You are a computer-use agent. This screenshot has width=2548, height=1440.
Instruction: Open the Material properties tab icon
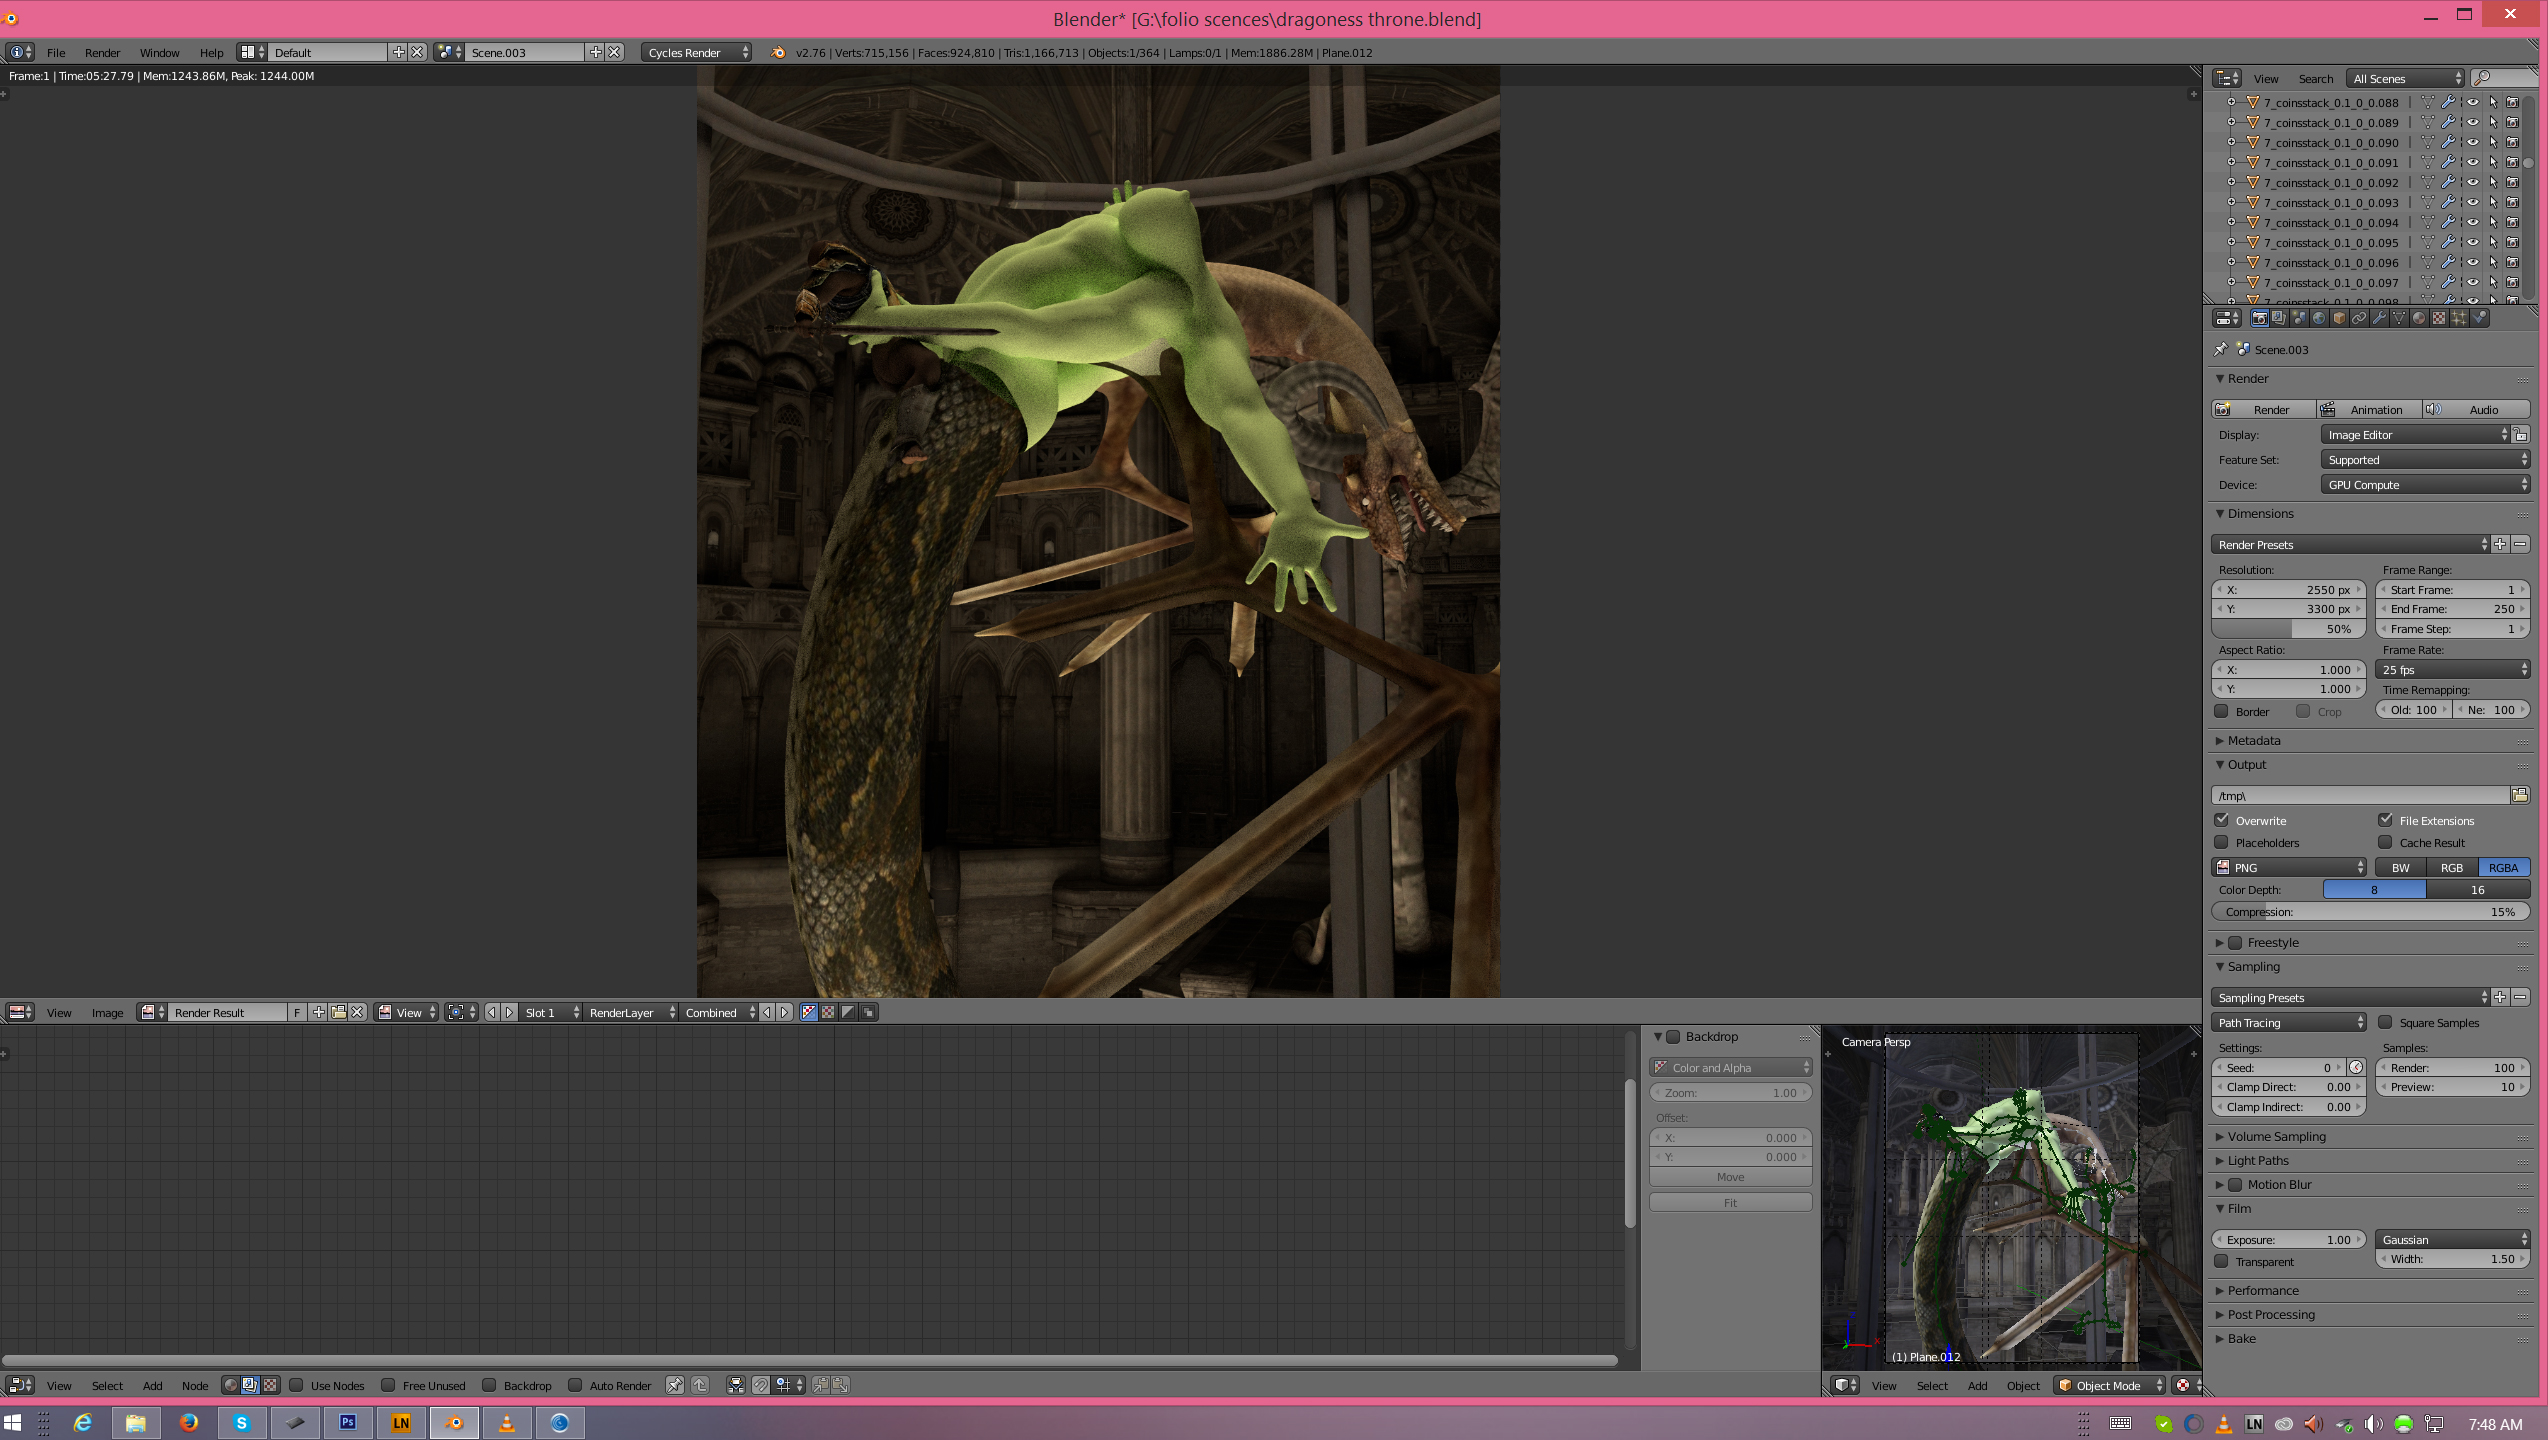pos(2419,318)
